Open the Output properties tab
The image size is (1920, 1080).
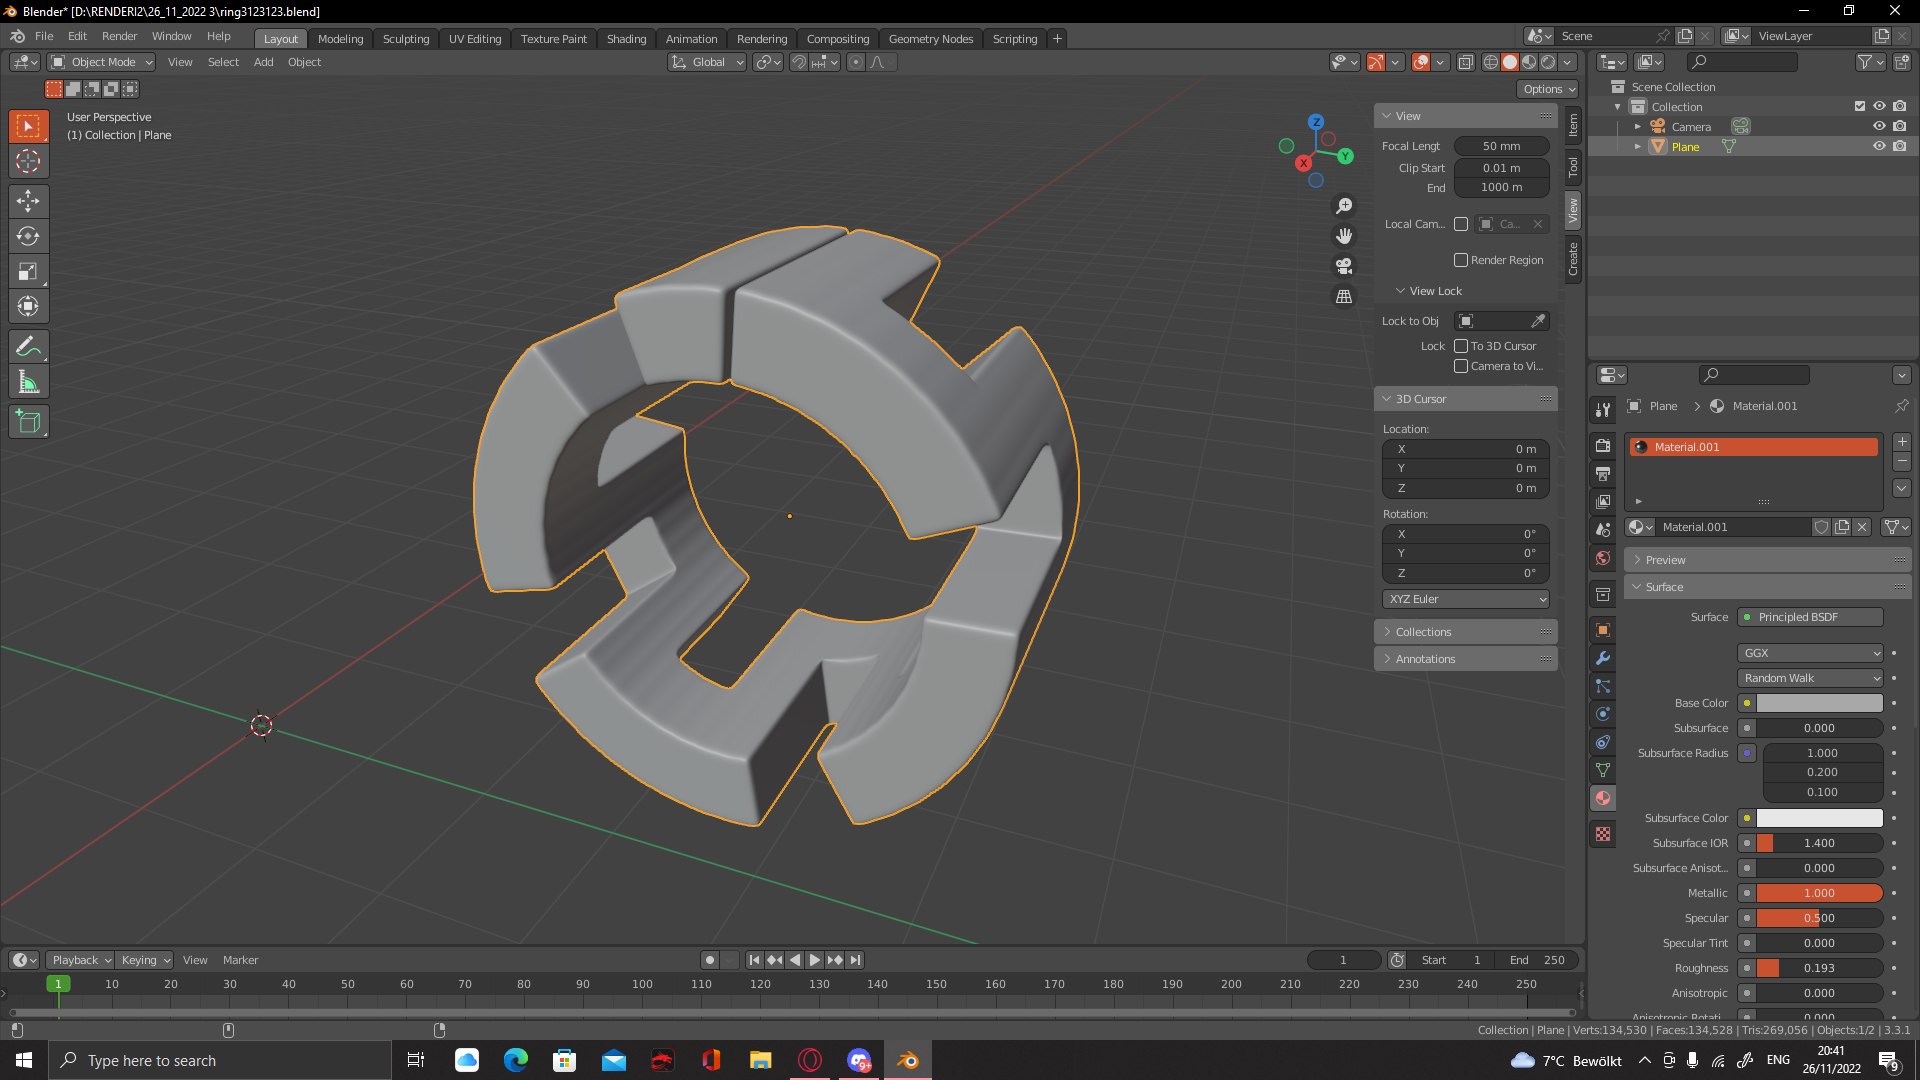pos(1603,473)
